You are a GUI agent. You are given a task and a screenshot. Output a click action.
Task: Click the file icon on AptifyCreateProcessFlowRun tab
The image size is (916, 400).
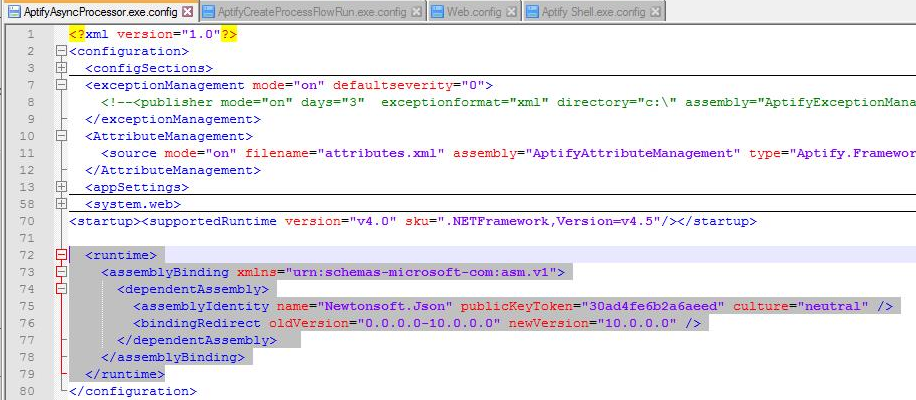click(208, 11)
